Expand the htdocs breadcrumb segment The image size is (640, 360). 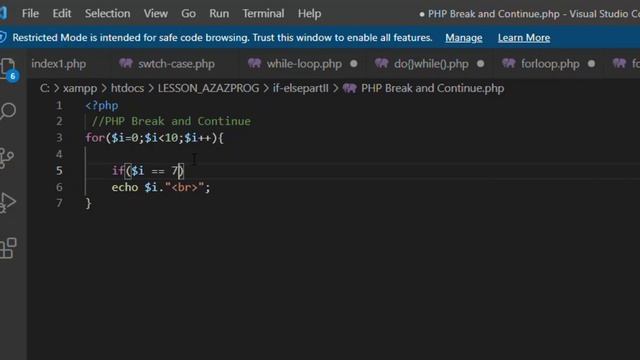click(127, 88)
